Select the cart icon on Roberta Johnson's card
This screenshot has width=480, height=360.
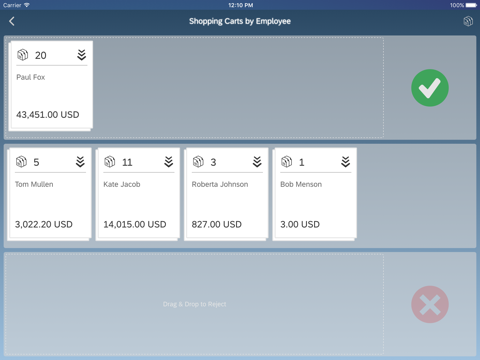[x=198, y=162]
